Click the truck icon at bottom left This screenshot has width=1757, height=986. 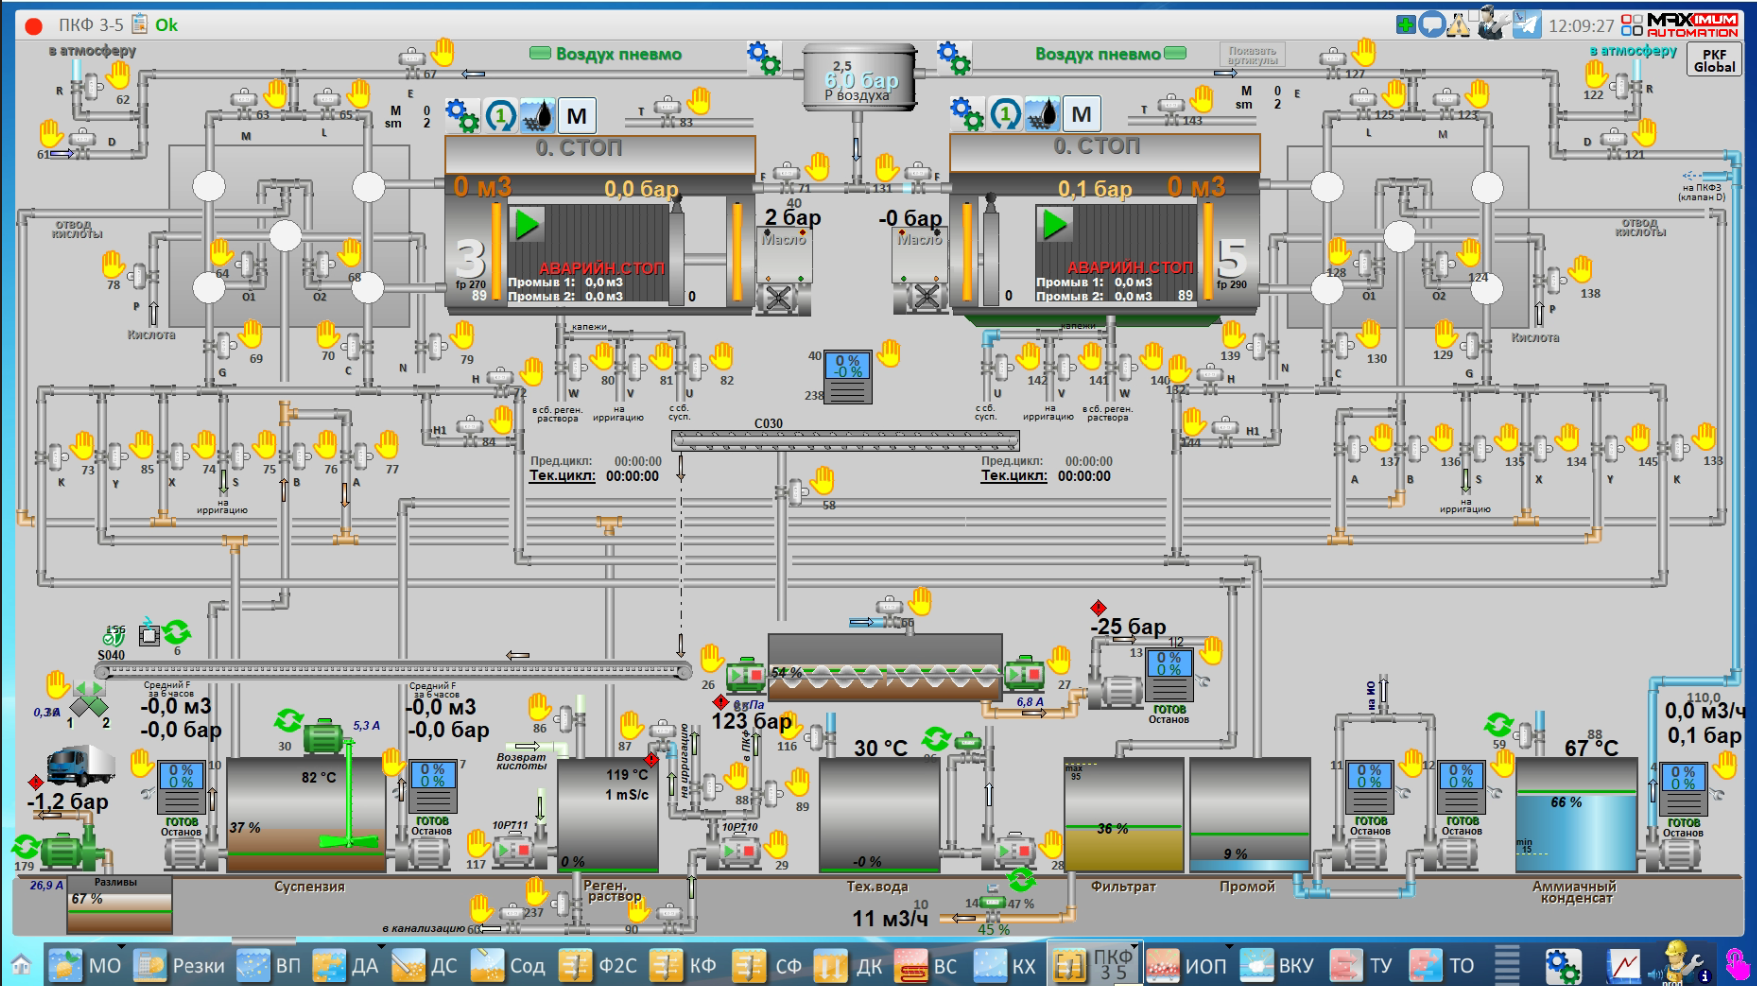[80, 766]
